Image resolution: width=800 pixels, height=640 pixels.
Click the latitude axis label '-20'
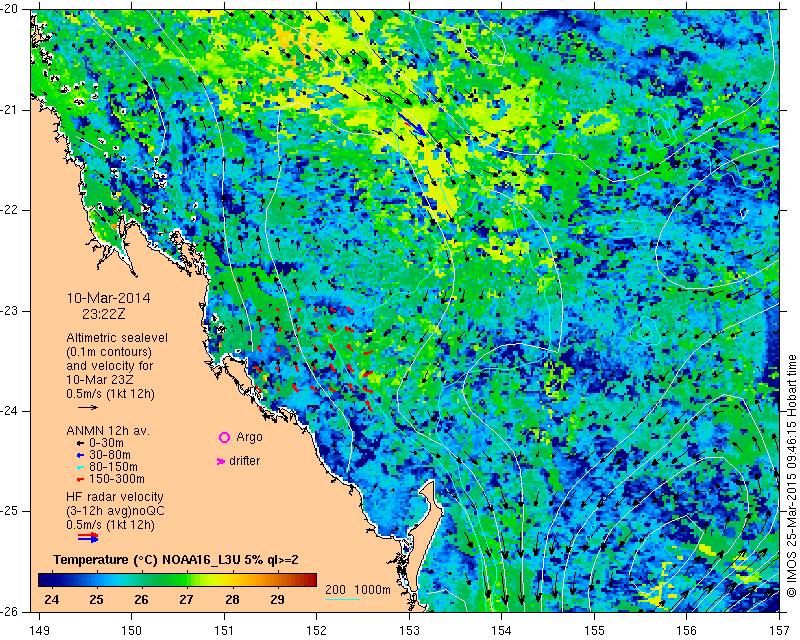point(9,10)
